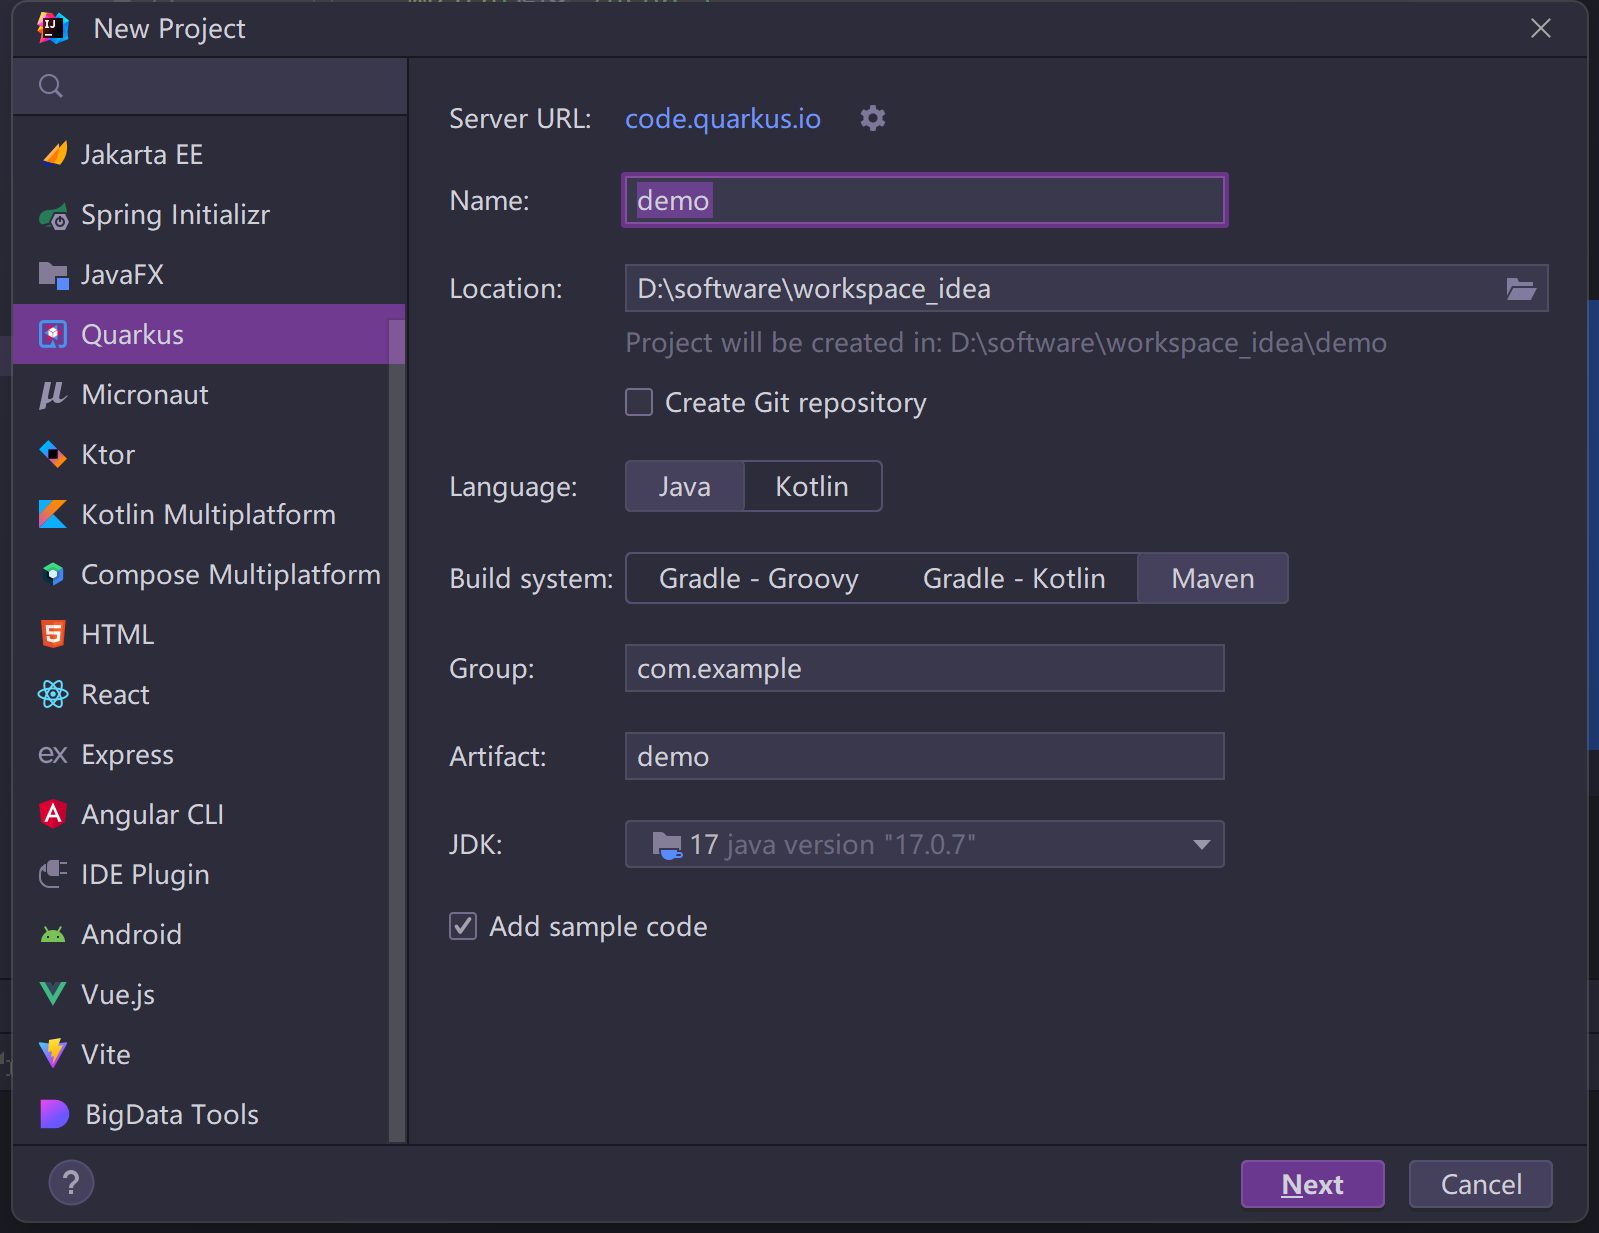The width and height of the screenshot is (1599, 1233).
Task: Select the Android list row
Action: click(200, 934)
